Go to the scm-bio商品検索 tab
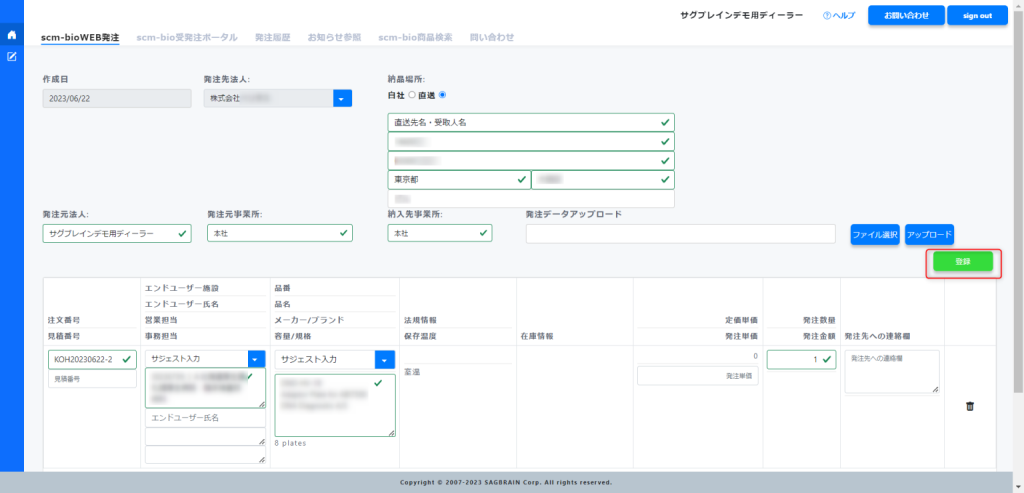Screen dimensions: 1024x493 [x=415, y=37]
